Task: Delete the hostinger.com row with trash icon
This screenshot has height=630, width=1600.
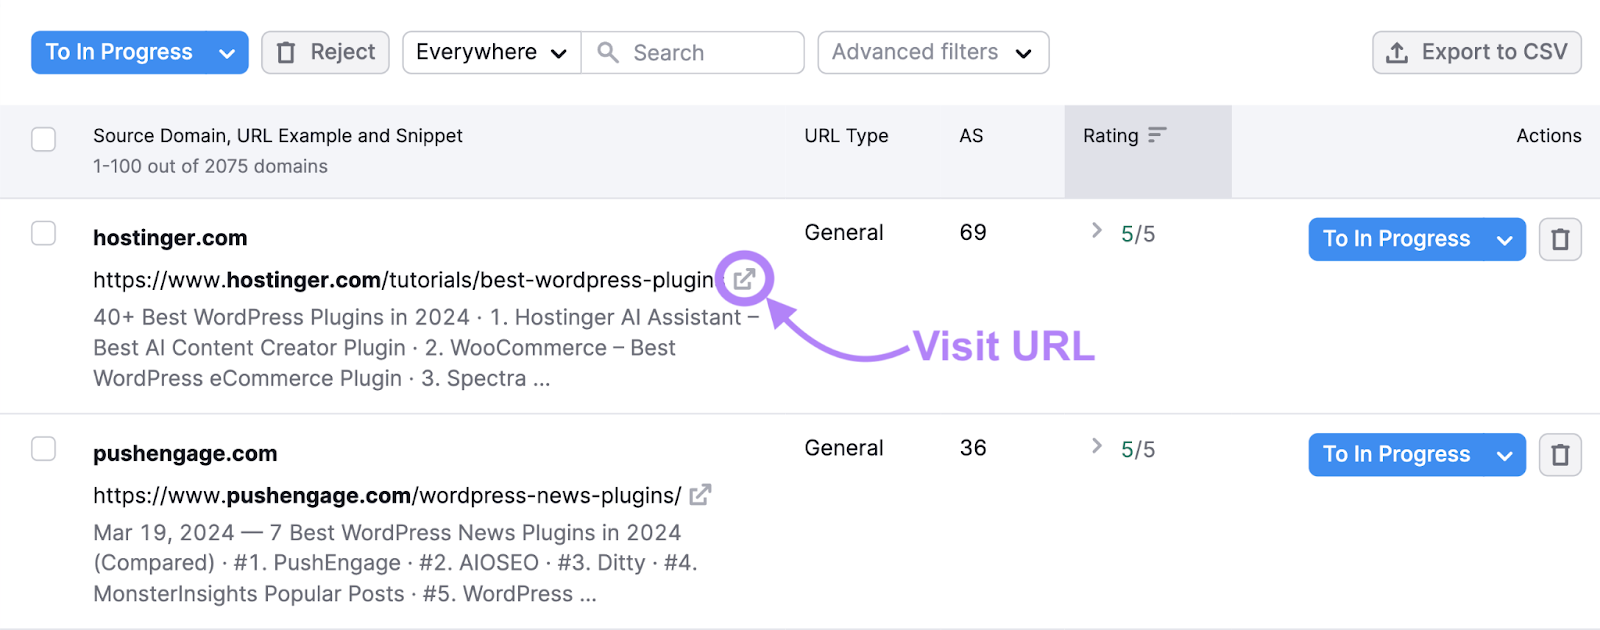Action: pos(1559,239)
